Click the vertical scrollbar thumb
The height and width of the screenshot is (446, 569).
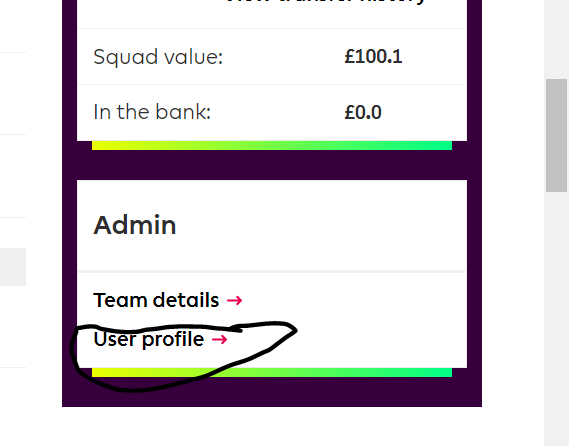pos(556,135)
